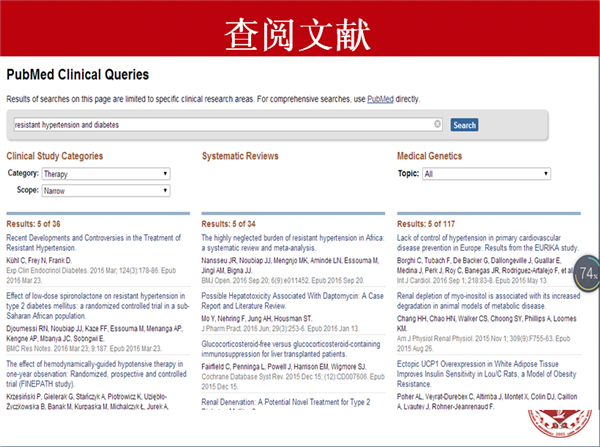Click citation 'Am J Physiol Renal Physiol. 2015 Nov 1'
This screenshot has width=600, height=447.
coord(483,344)
